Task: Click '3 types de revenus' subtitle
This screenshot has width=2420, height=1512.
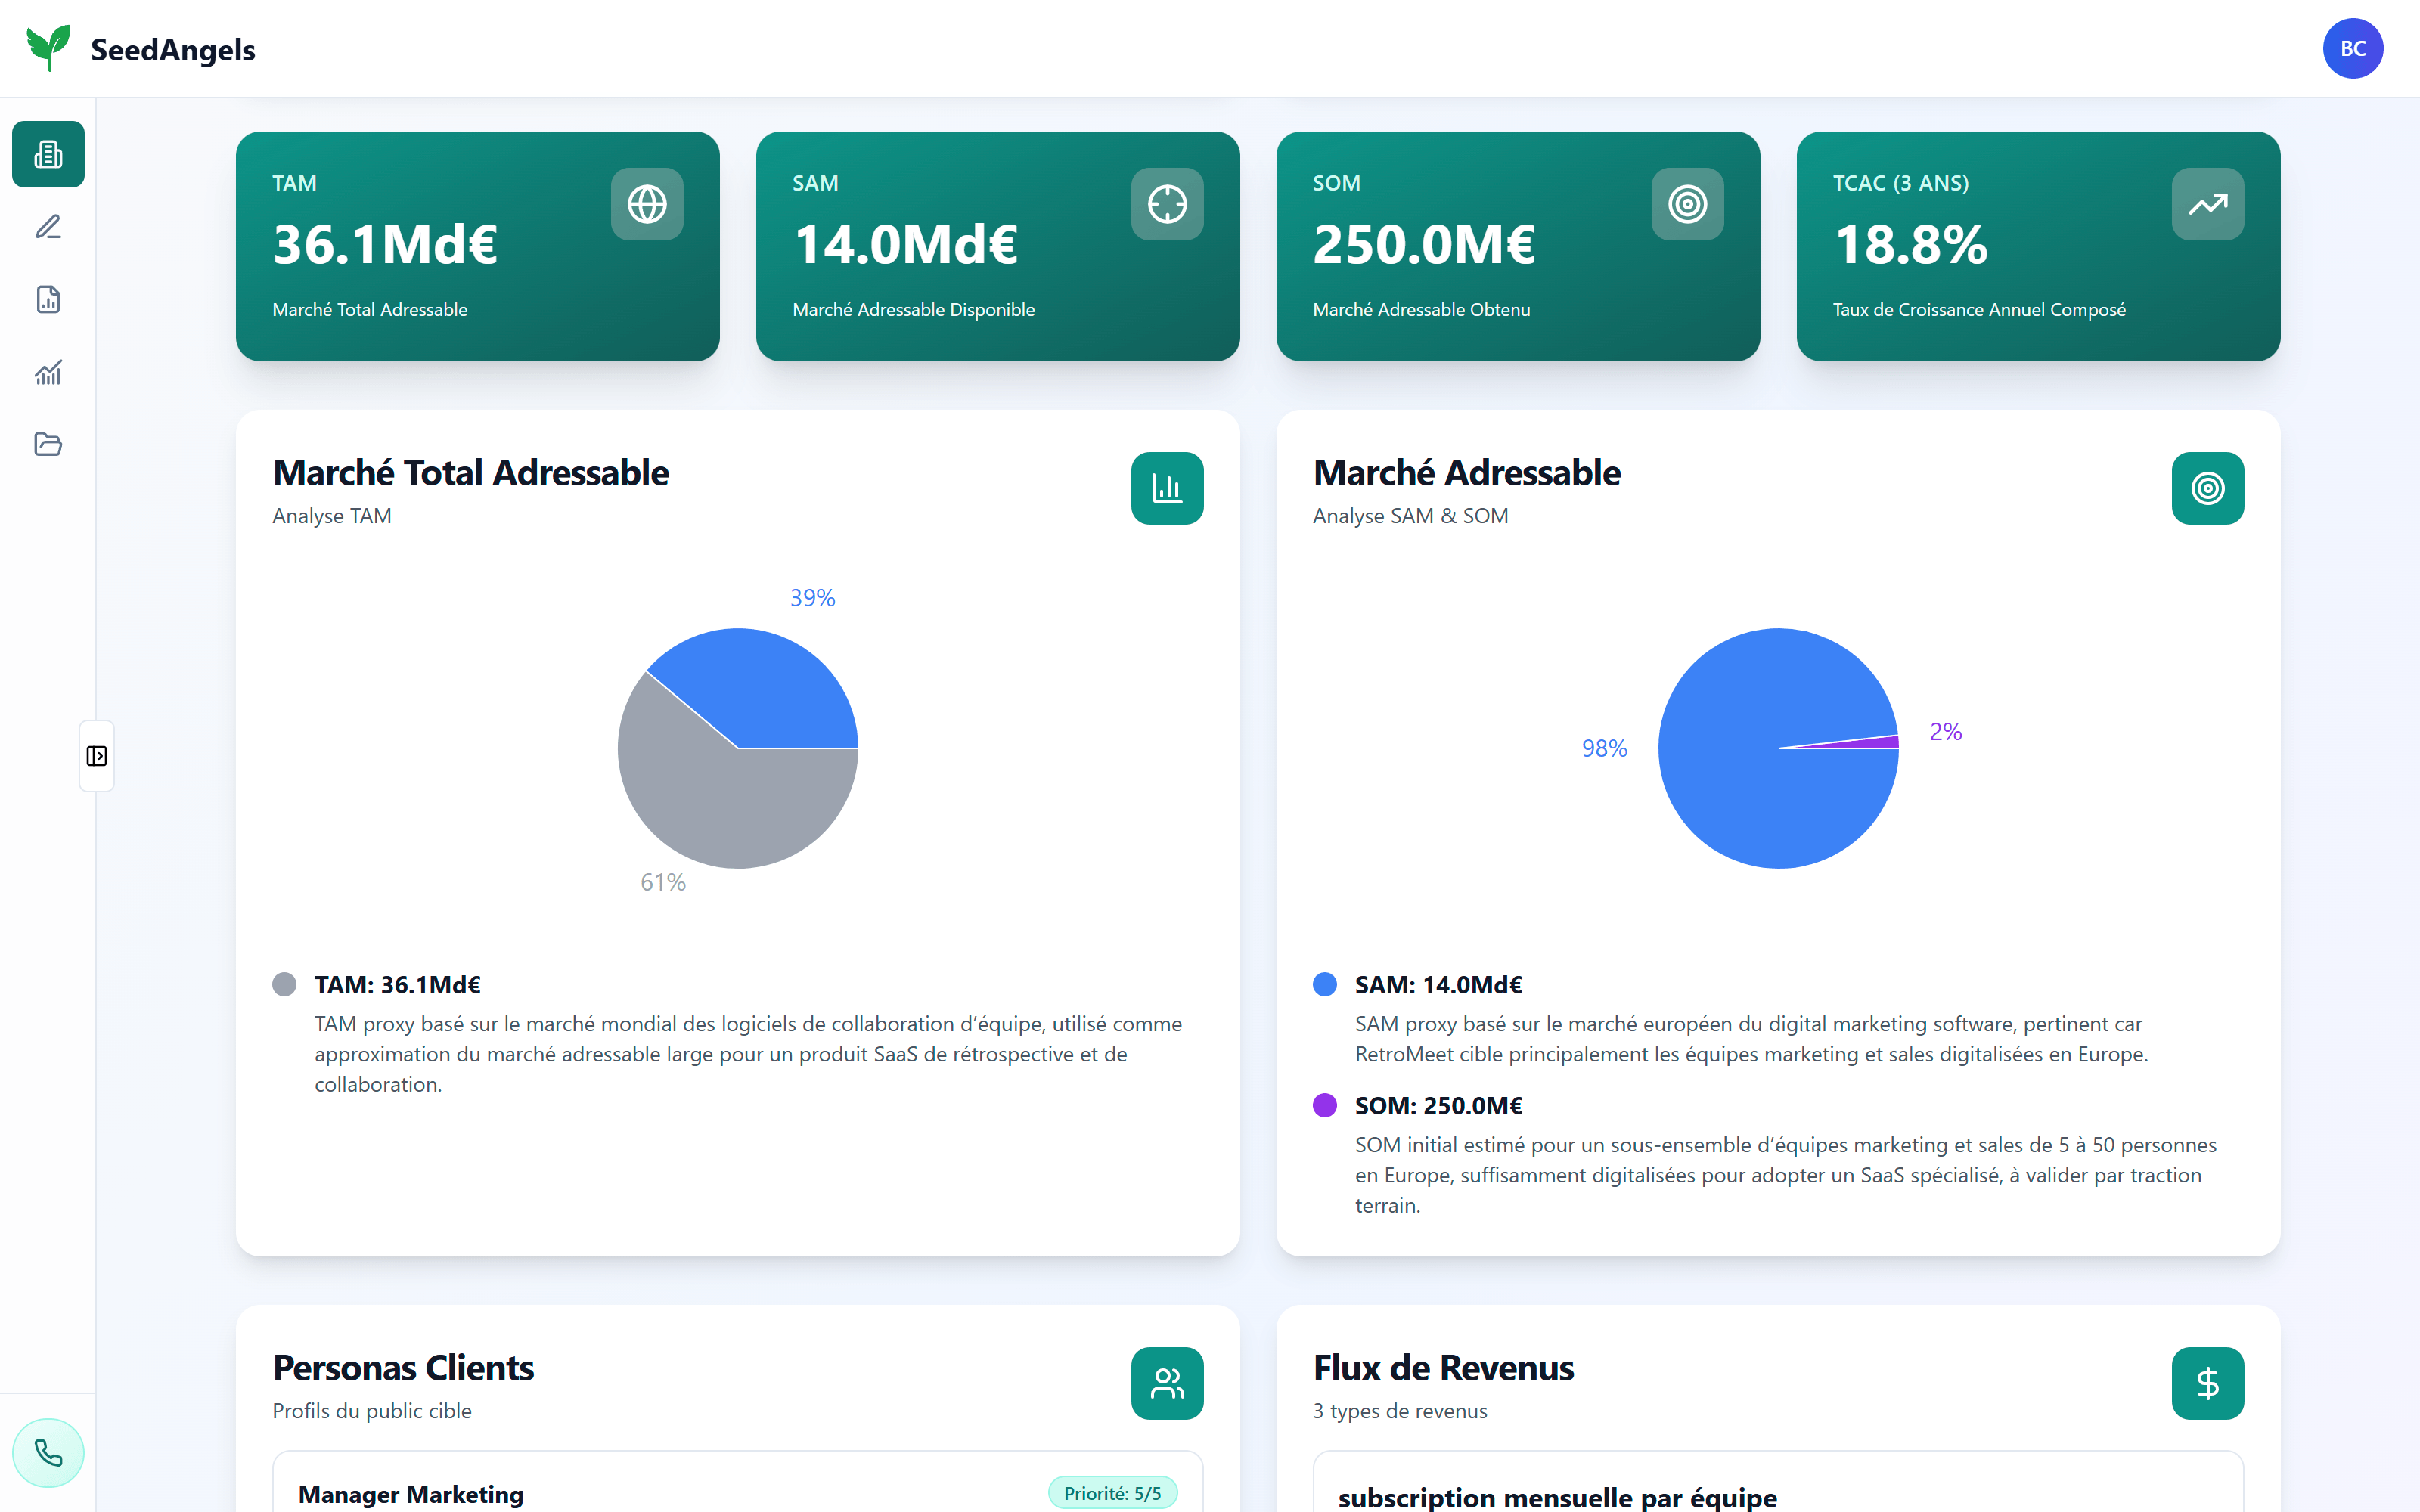Action: coord(1400,1411)
